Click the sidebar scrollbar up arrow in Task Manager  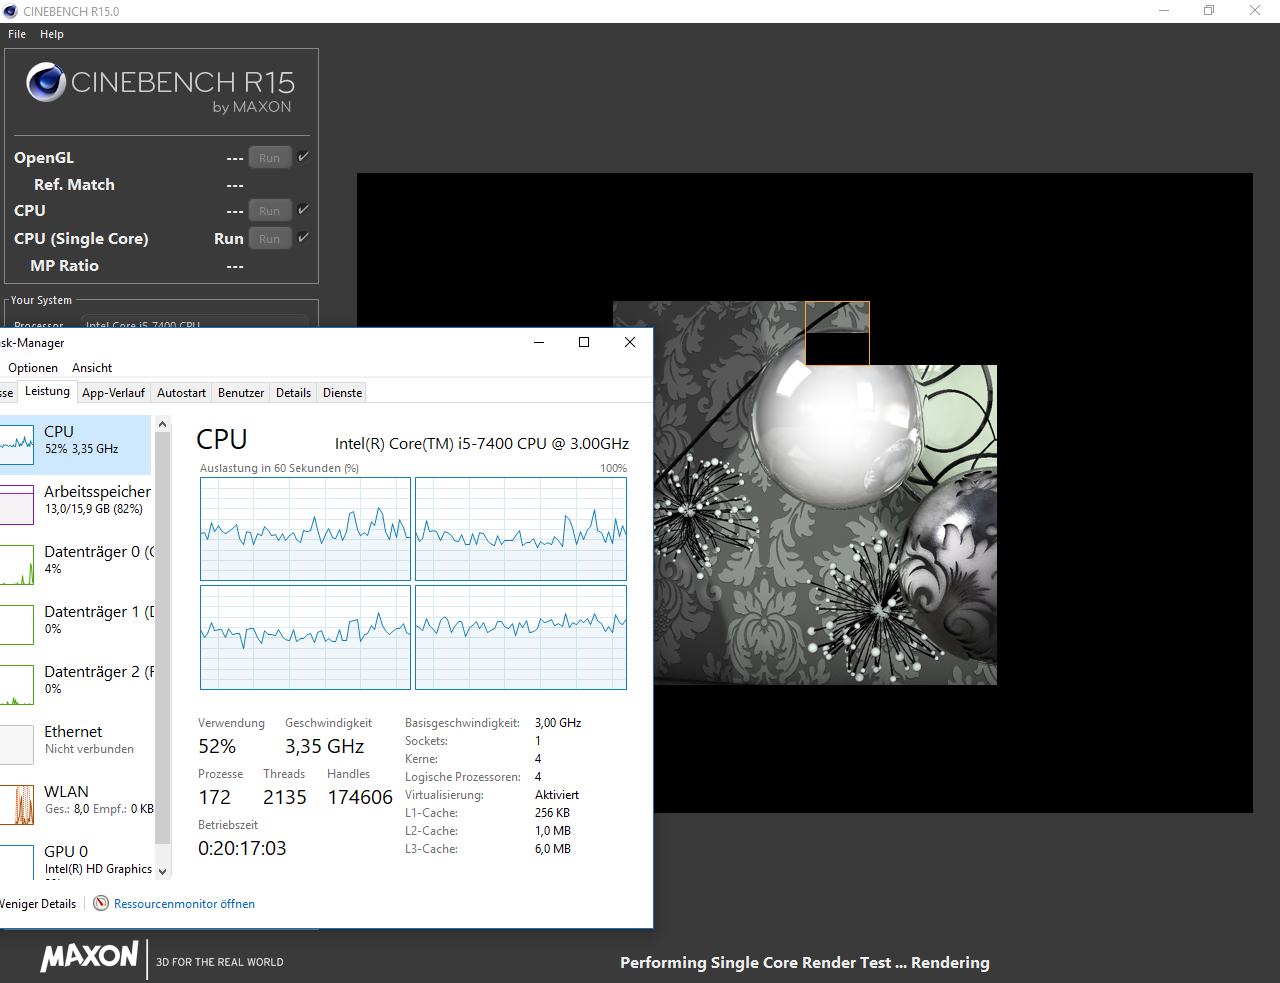click(x=163, y=424)
